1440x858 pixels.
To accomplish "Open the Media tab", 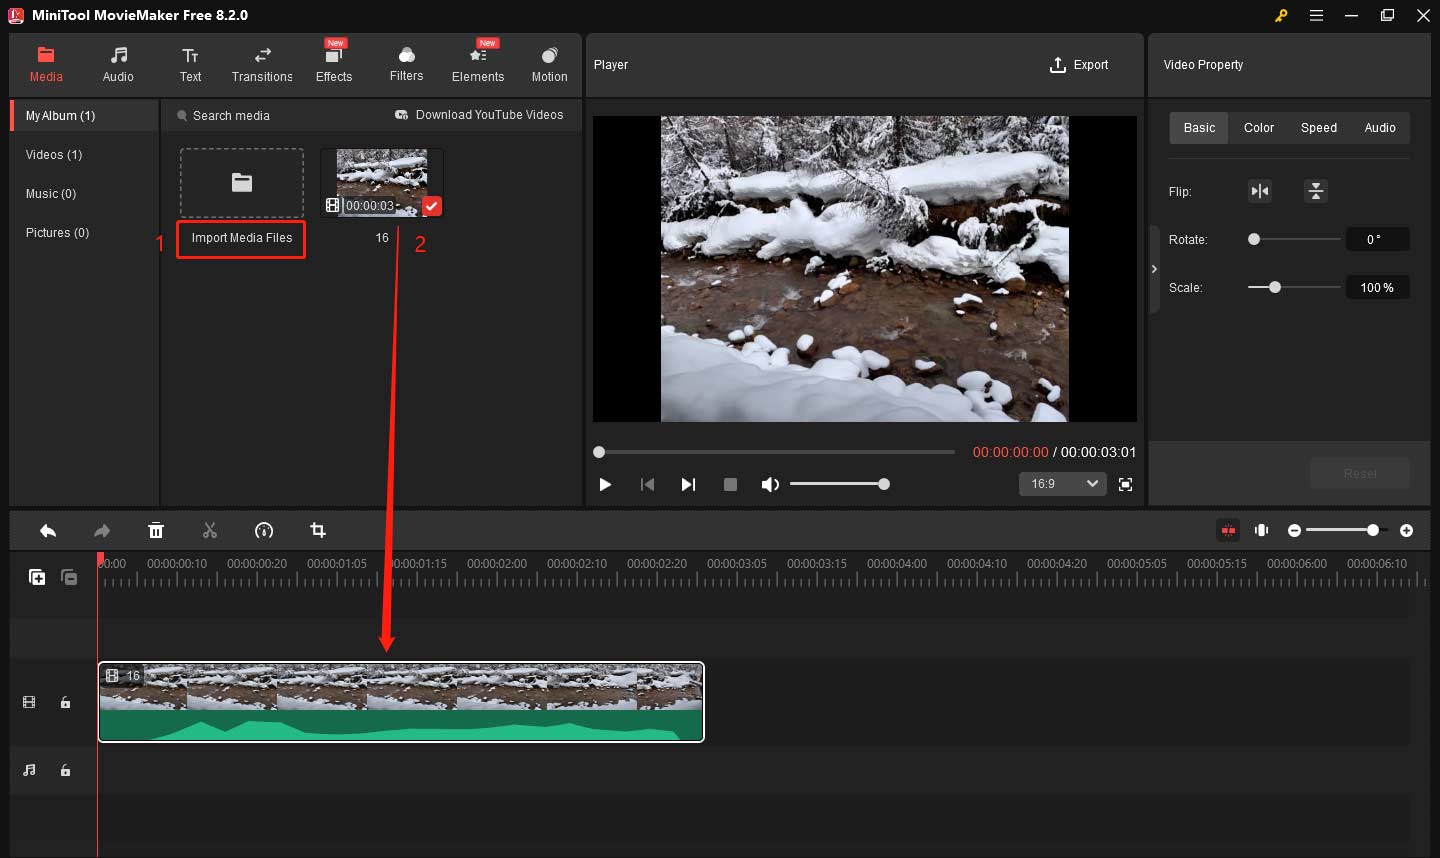I will tap(46, 64).
